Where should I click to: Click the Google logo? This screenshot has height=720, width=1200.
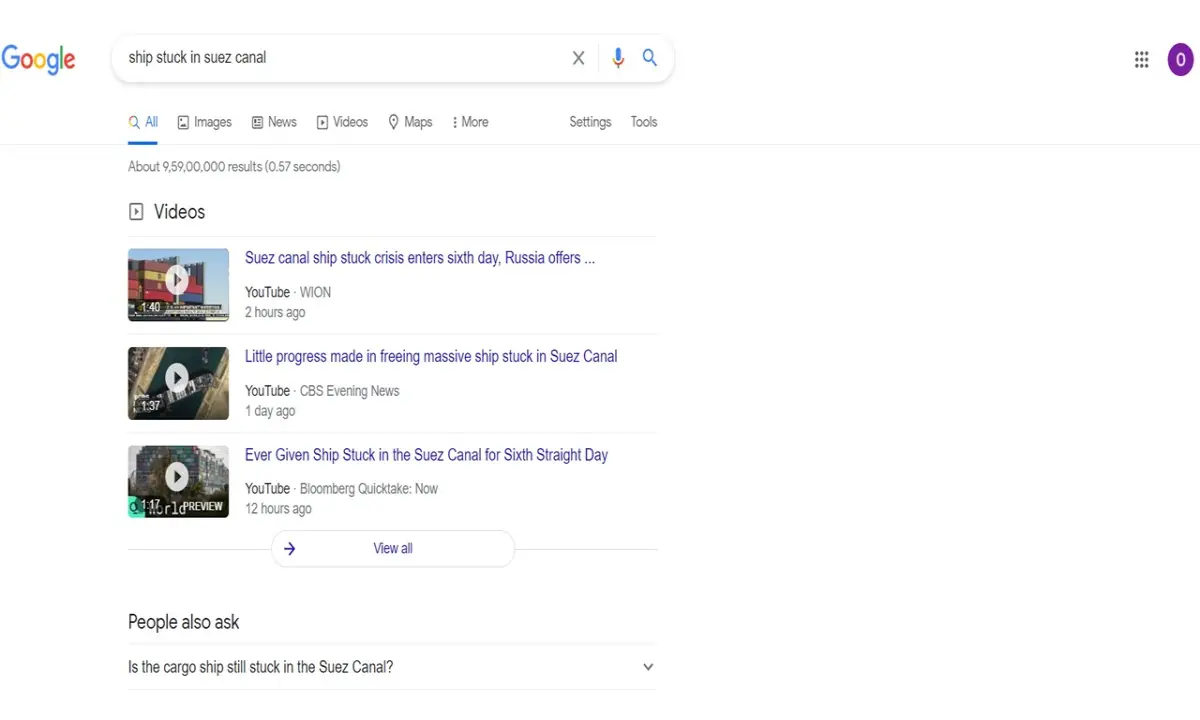point(38,59)
